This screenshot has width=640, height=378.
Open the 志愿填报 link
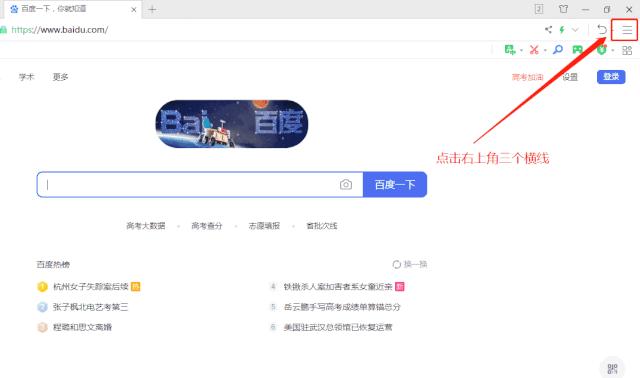pos(264,226)
